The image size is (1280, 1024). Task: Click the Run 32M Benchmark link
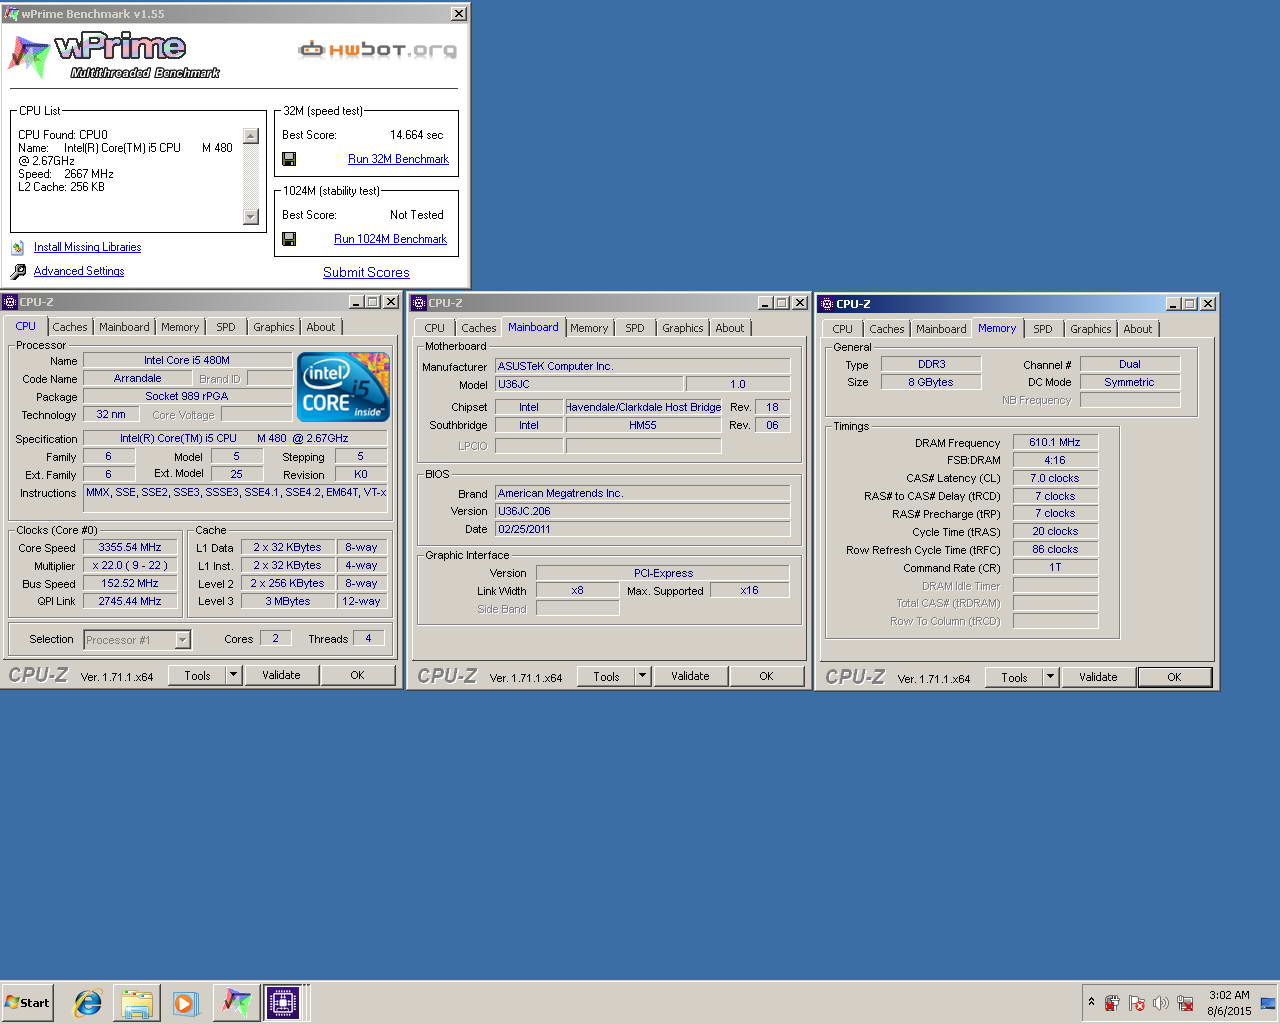[398, 159]
